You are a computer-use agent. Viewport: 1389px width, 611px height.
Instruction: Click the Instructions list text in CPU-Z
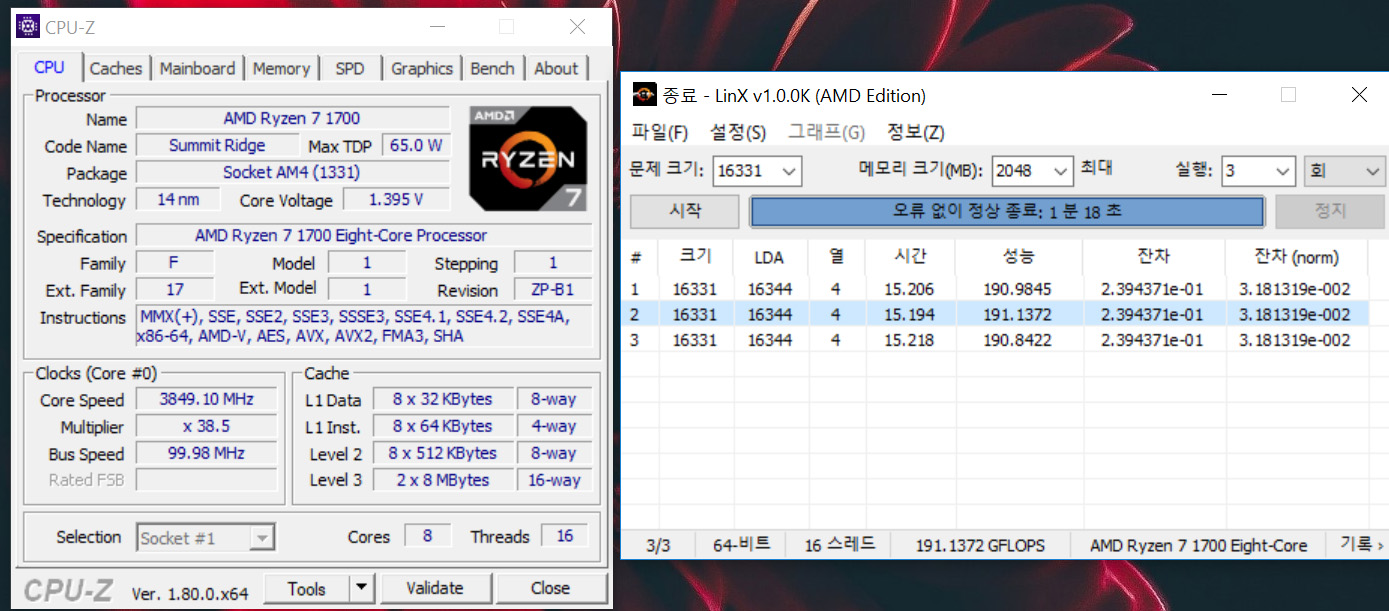[x=364, y=327]
